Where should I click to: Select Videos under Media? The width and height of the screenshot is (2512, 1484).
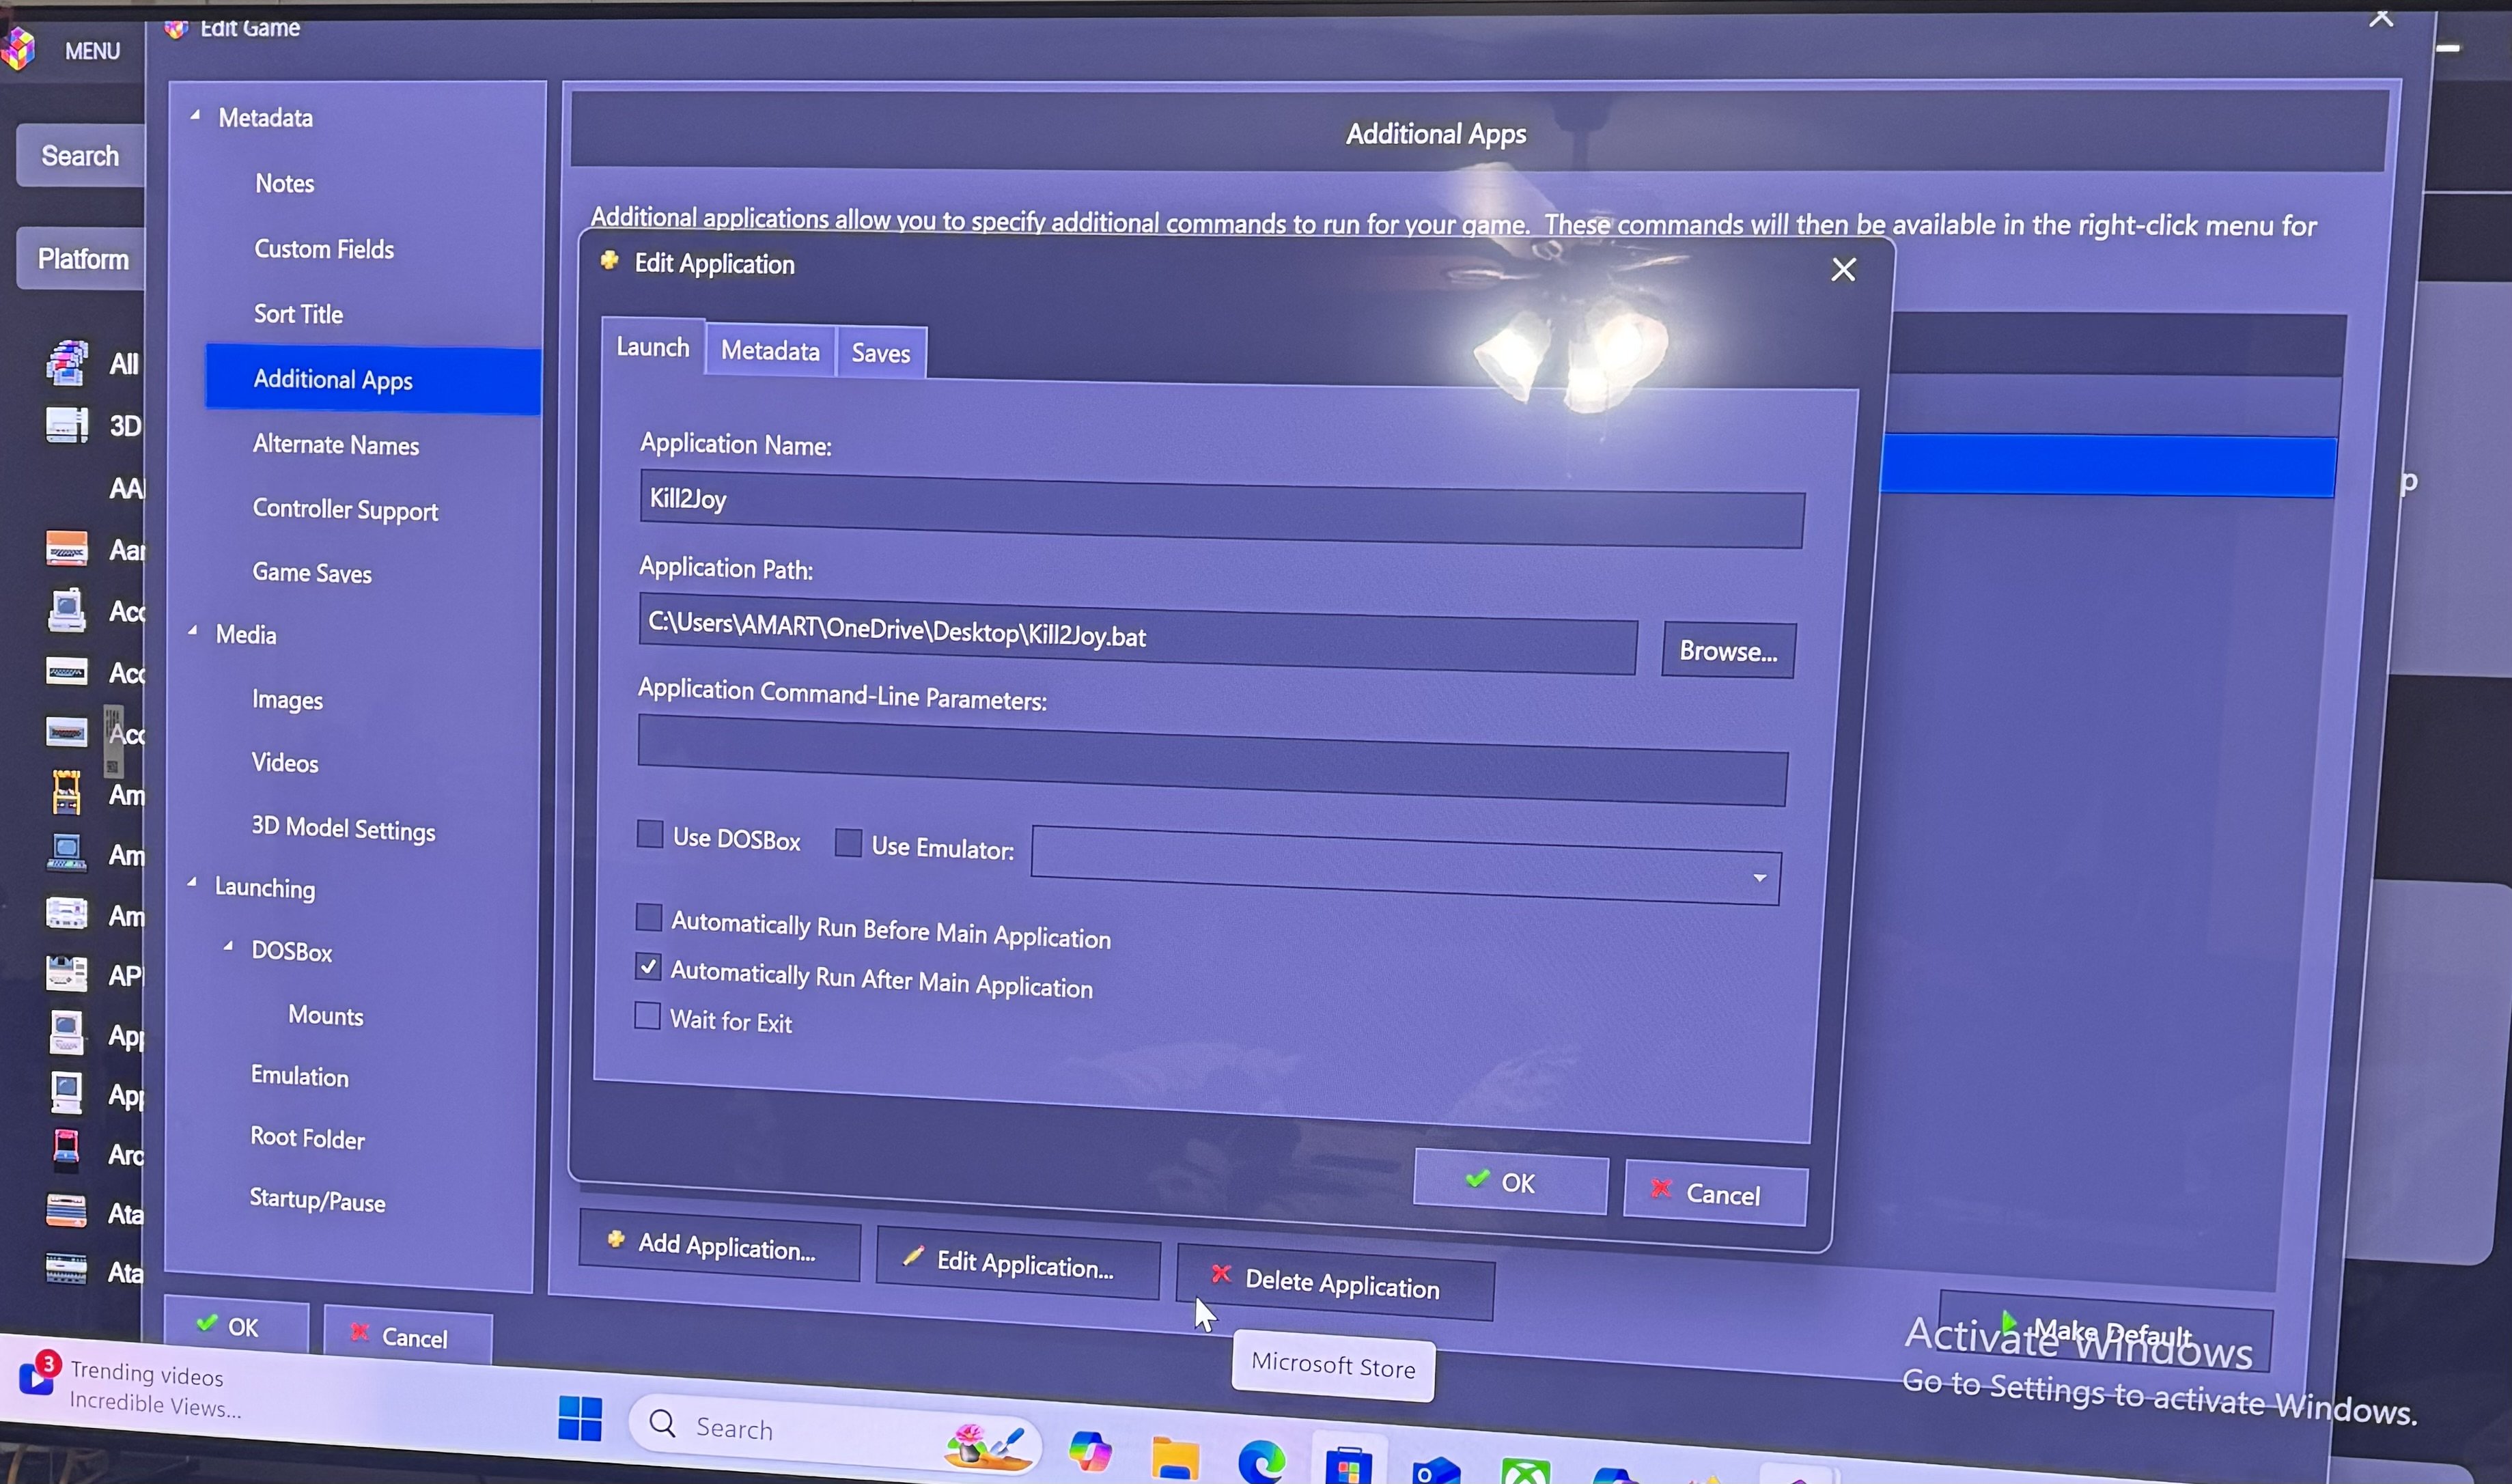pyautogui.click(x=285, y=763)
